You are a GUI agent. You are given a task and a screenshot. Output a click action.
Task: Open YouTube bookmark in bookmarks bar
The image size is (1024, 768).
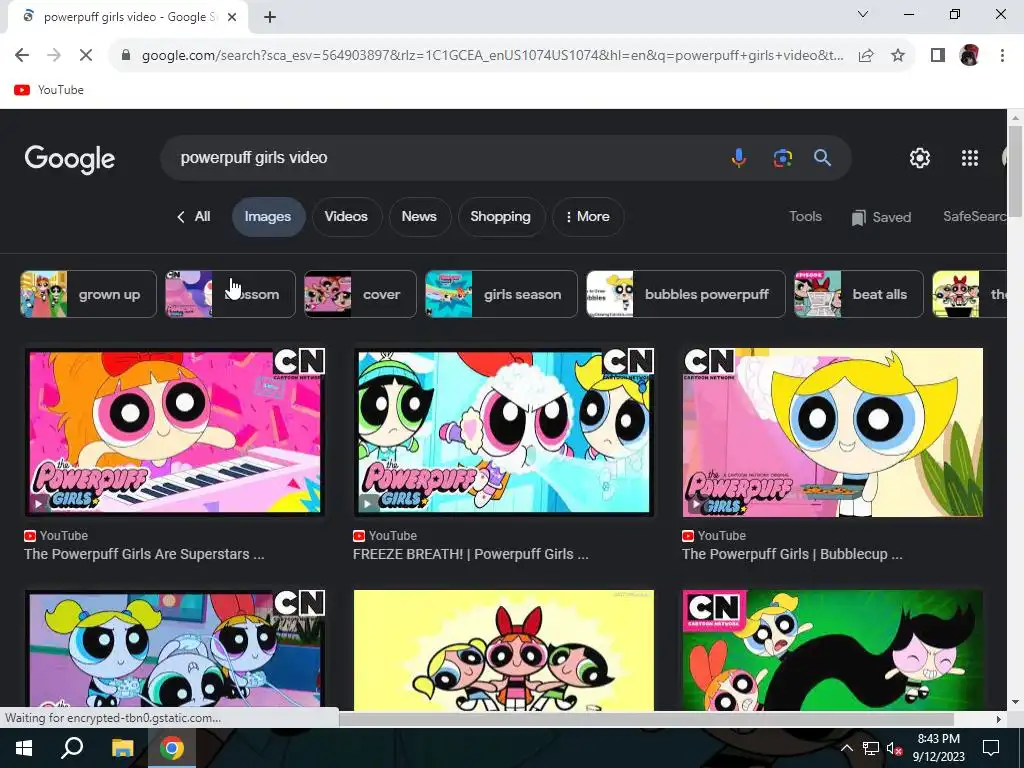(x=50, y=90)
